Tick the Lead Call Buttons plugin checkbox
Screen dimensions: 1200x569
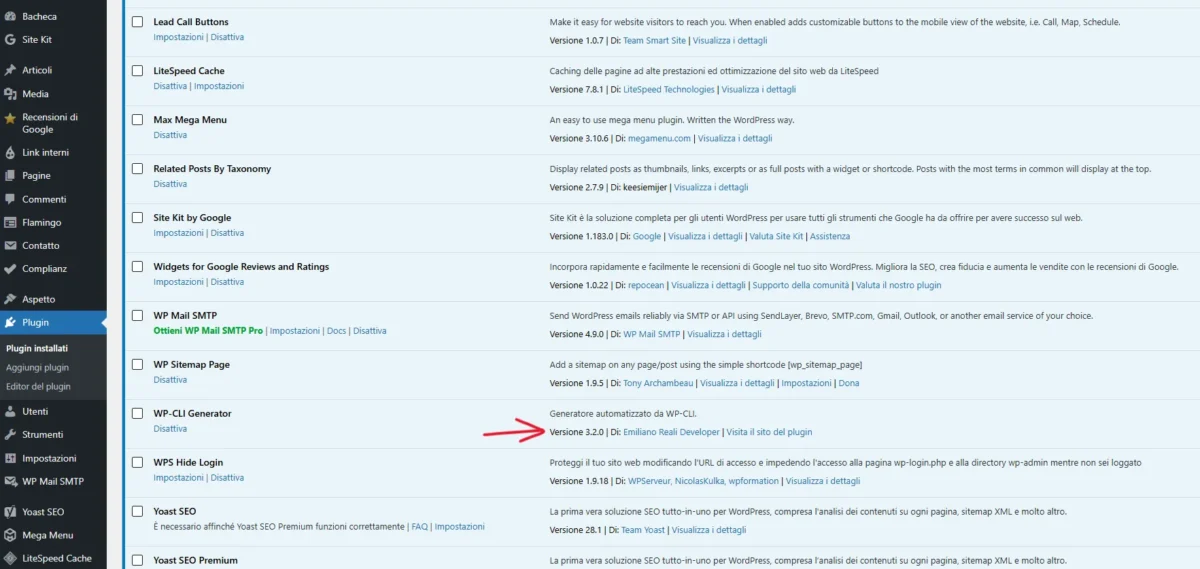tap(138, 22)
